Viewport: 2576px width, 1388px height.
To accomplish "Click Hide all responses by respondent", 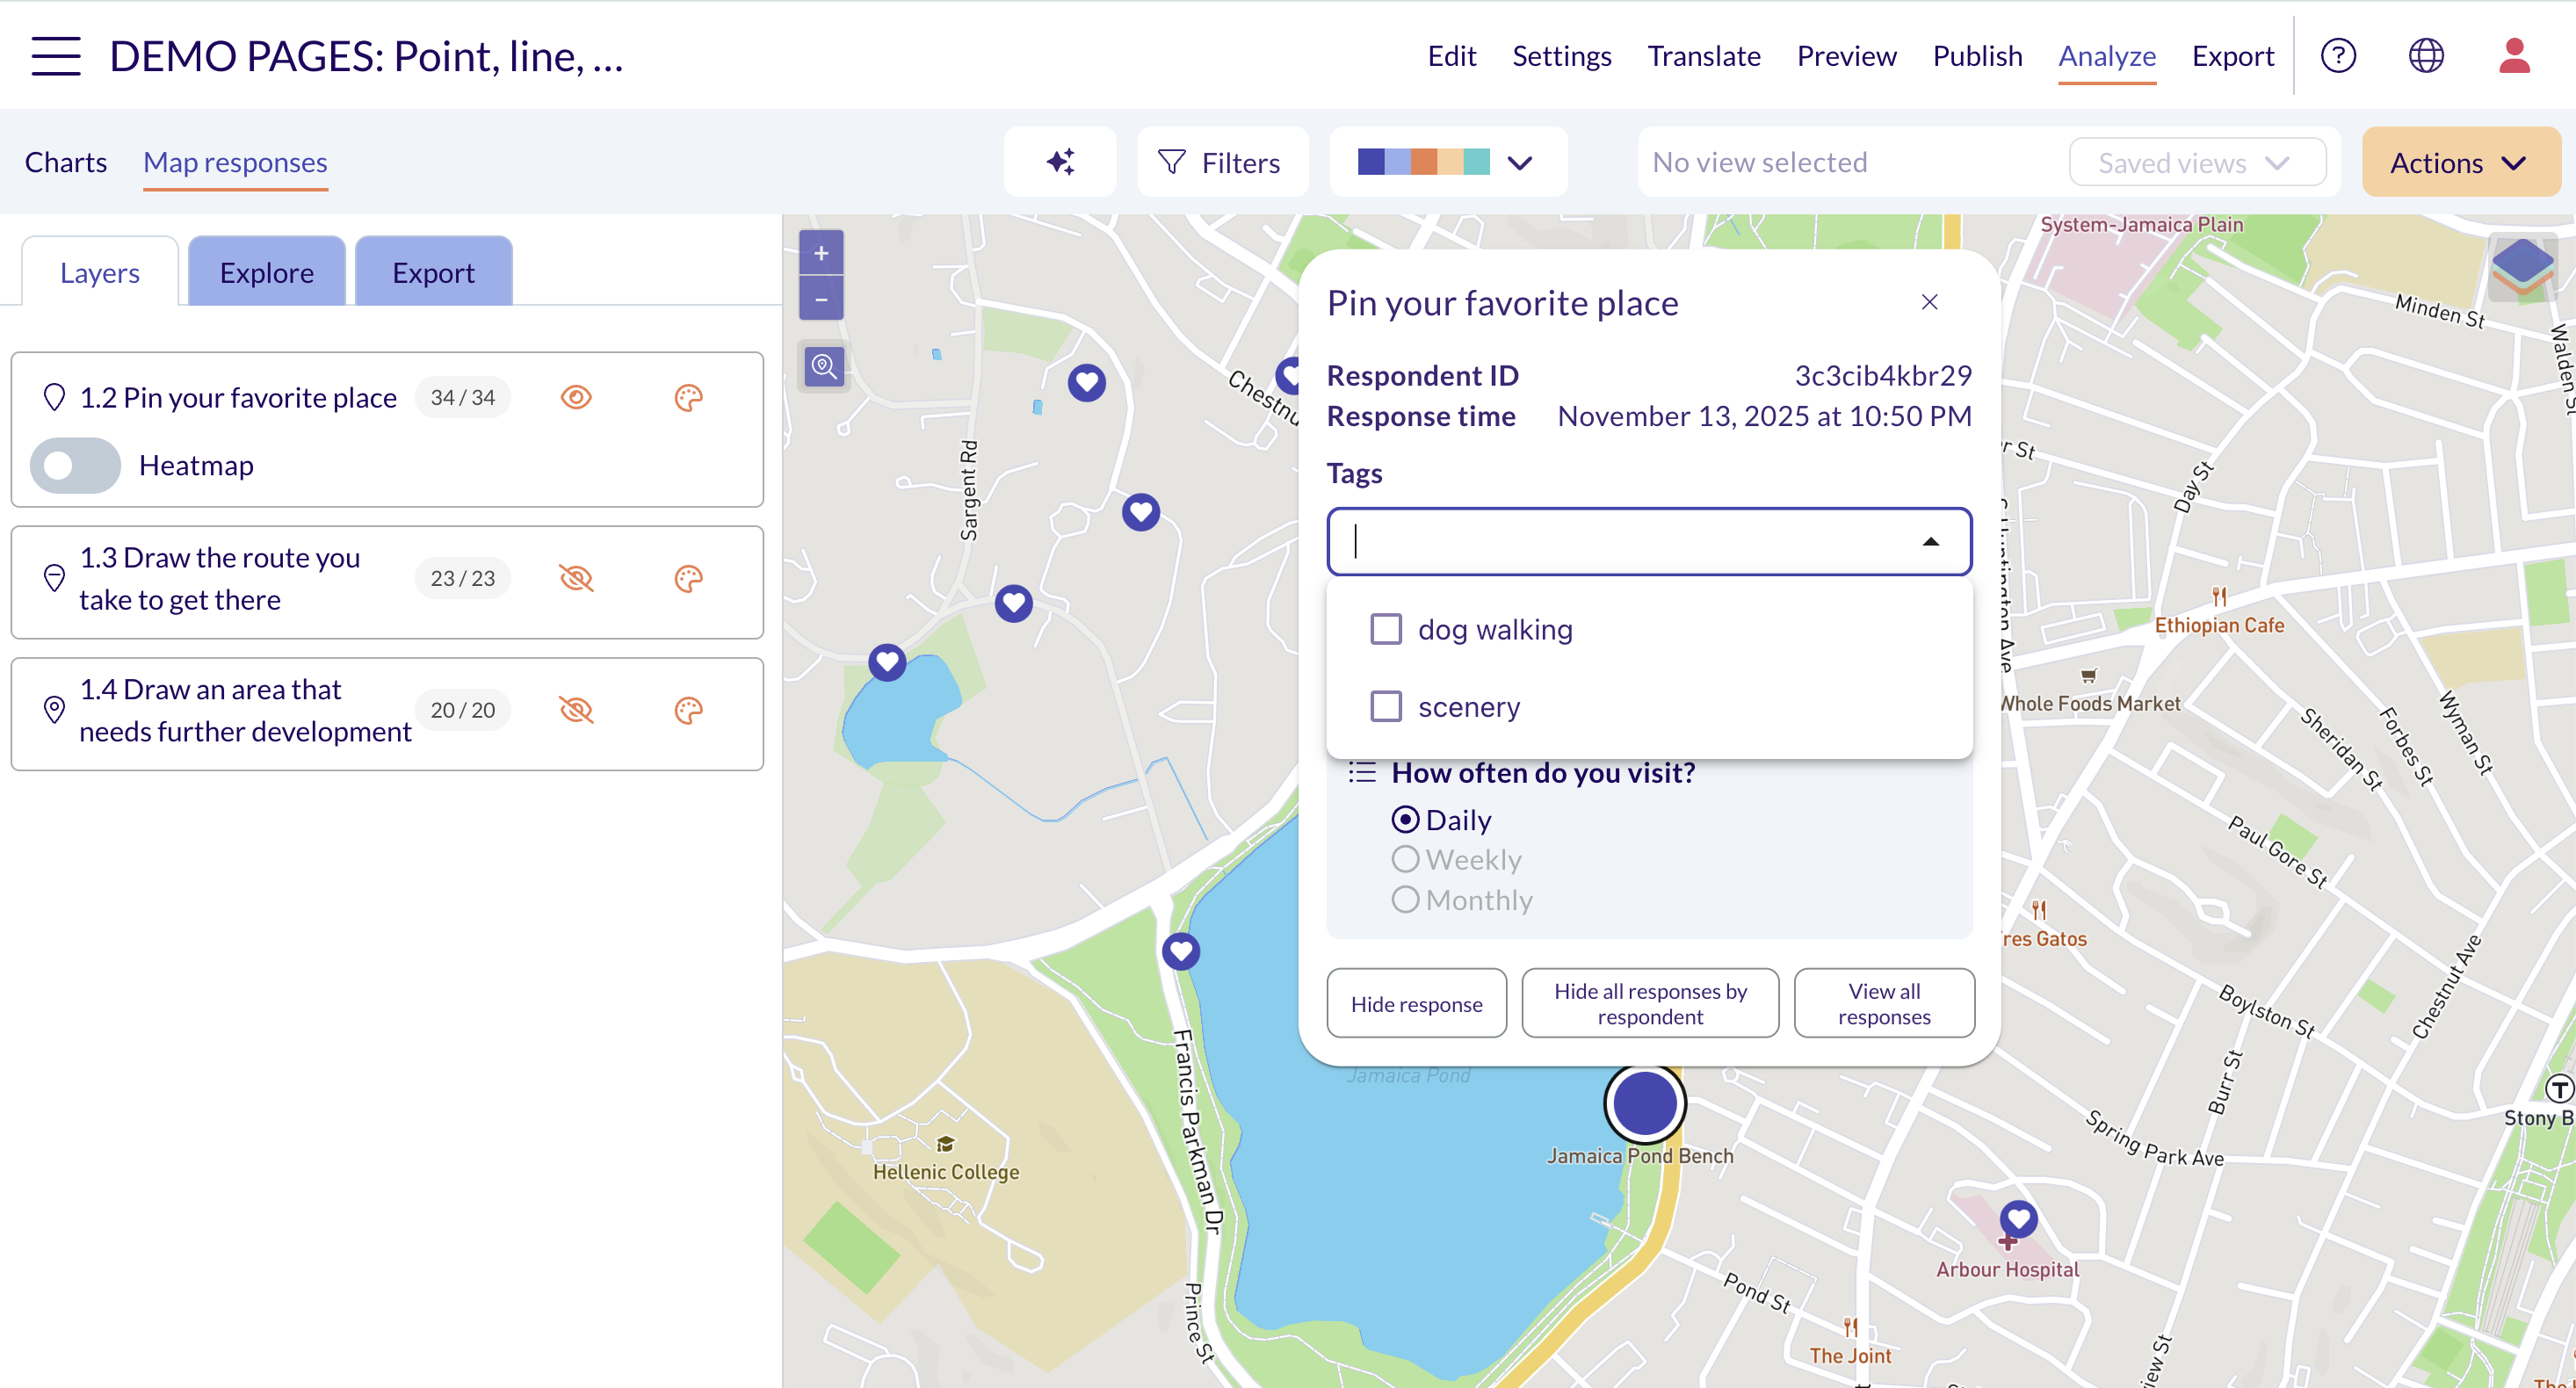I will click(x=1650, y=1003).
